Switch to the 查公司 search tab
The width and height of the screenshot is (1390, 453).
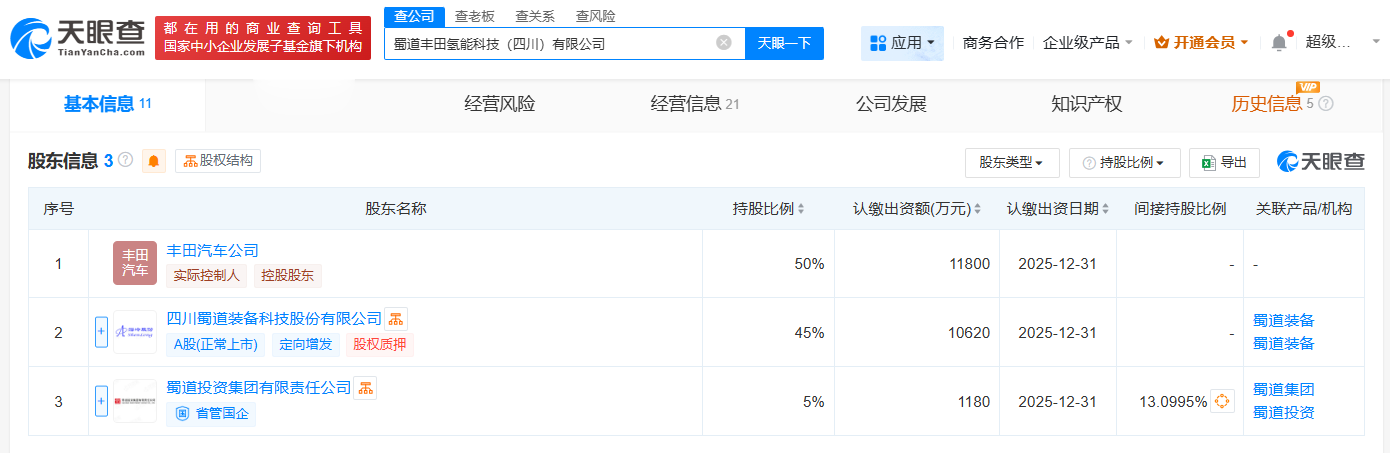414,16
